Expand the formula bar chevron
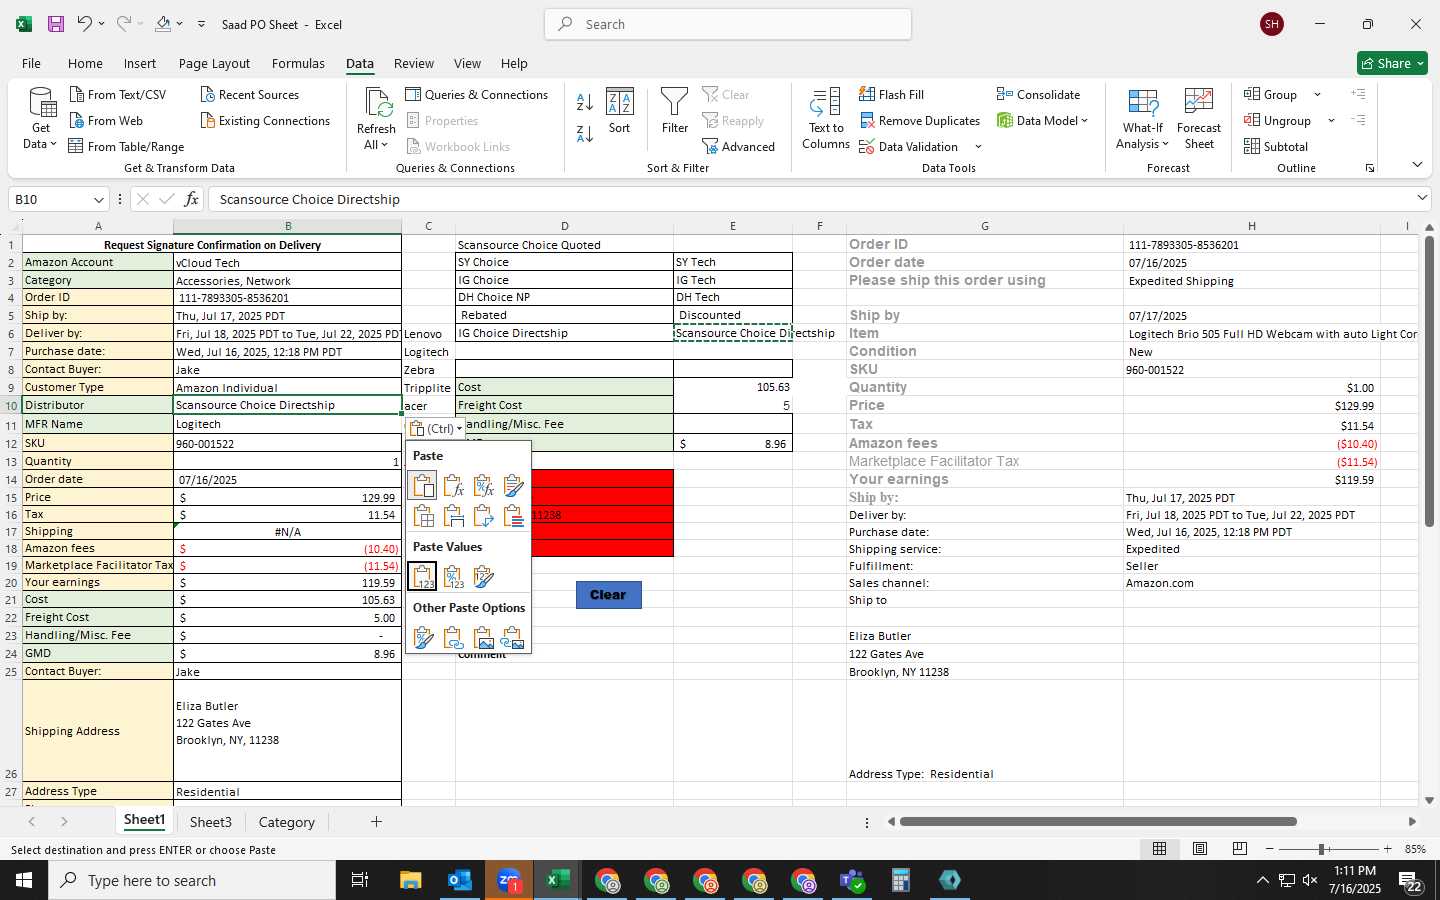The width and height of the screenshot is (1440, 900). pyautogui.click(x=1422, y=198)
